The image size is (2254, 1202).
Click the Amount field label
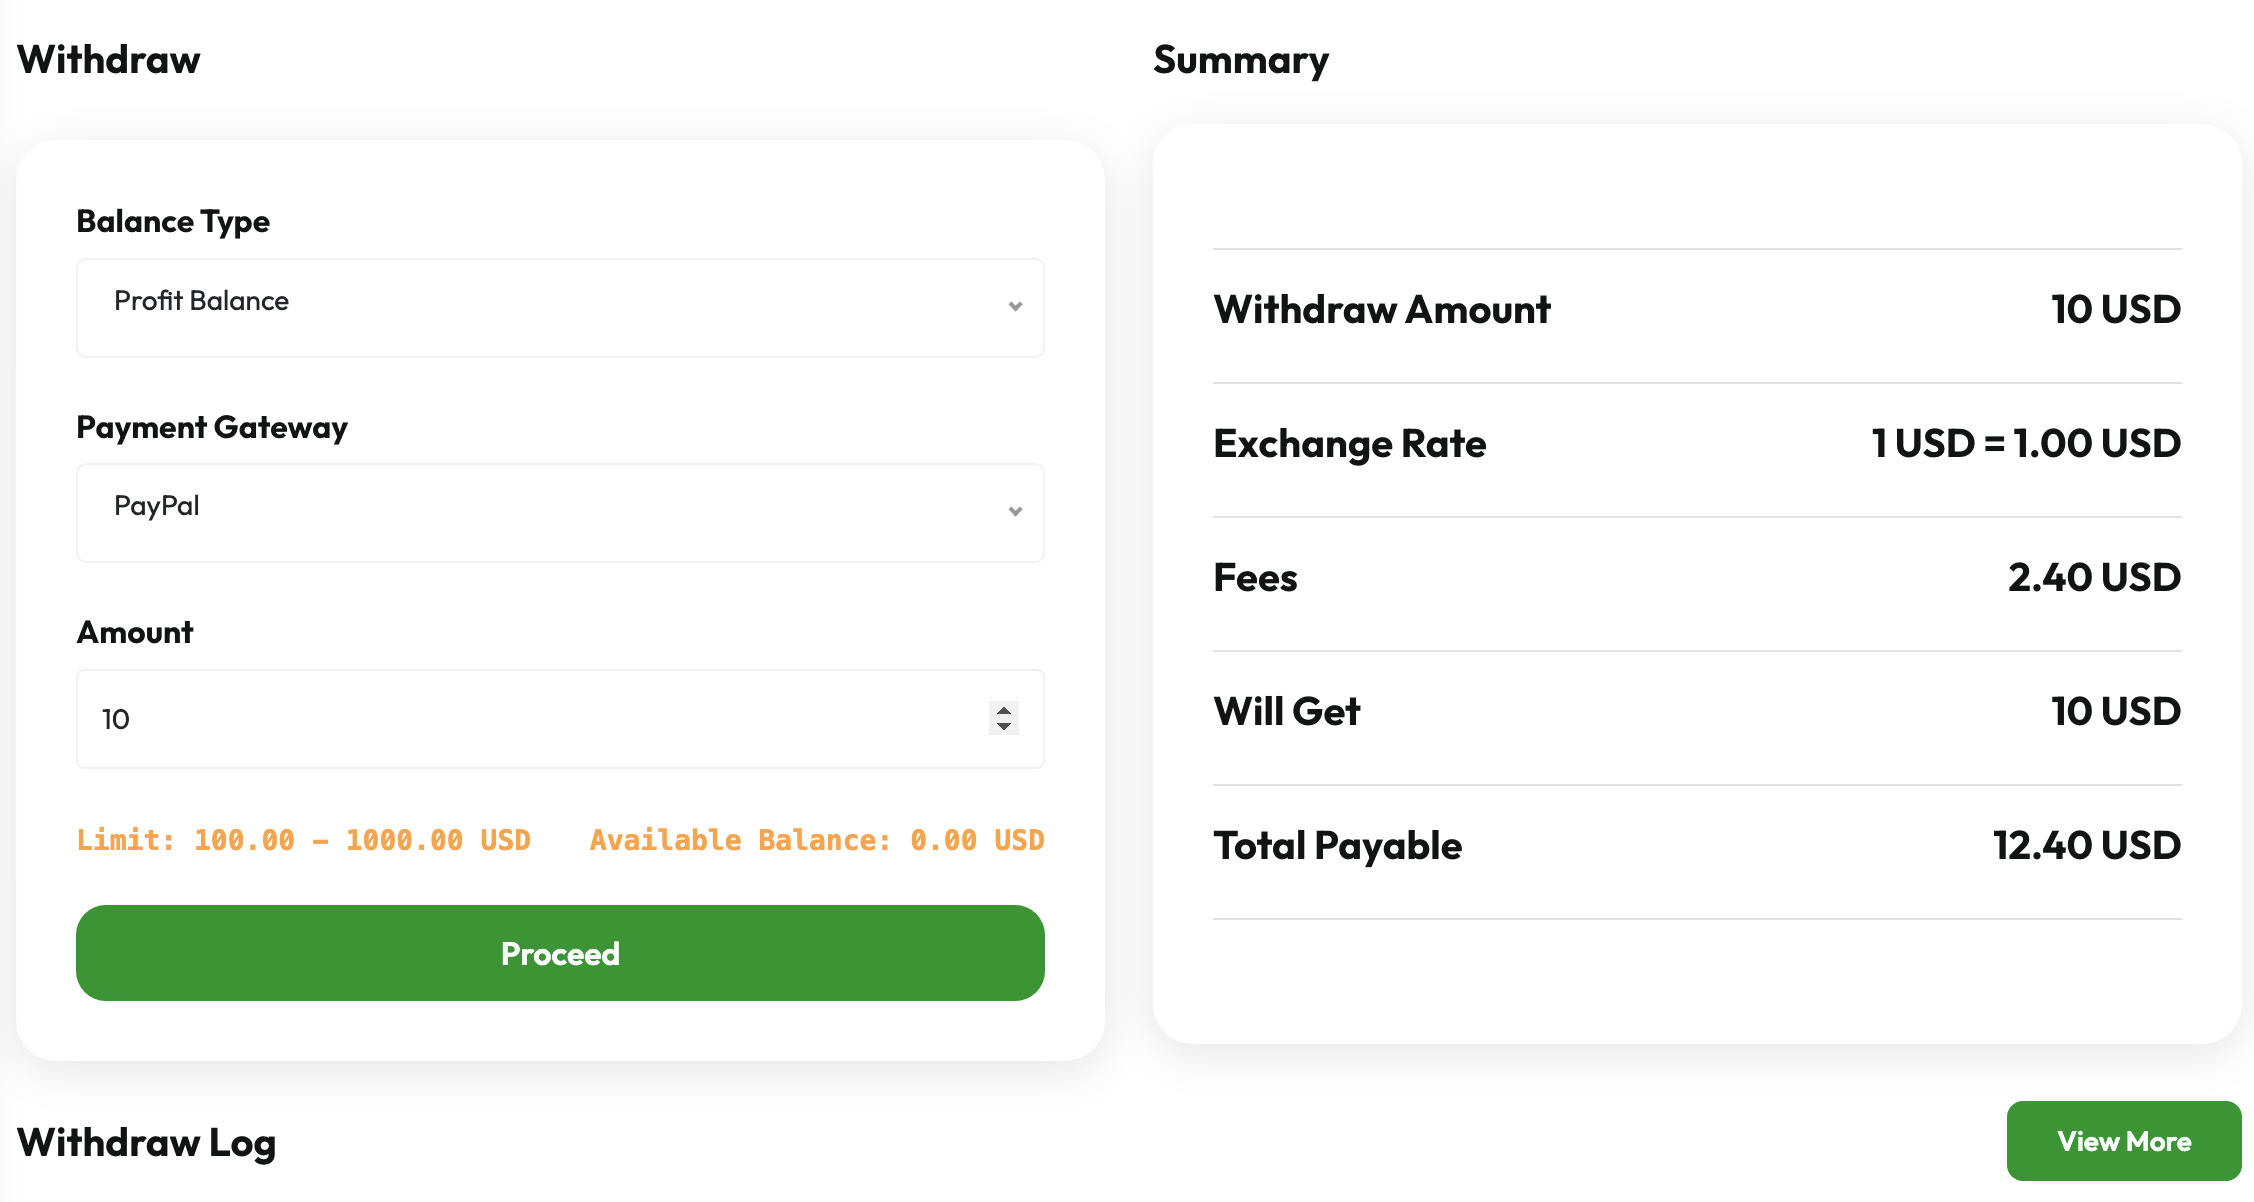pos(135,632)
